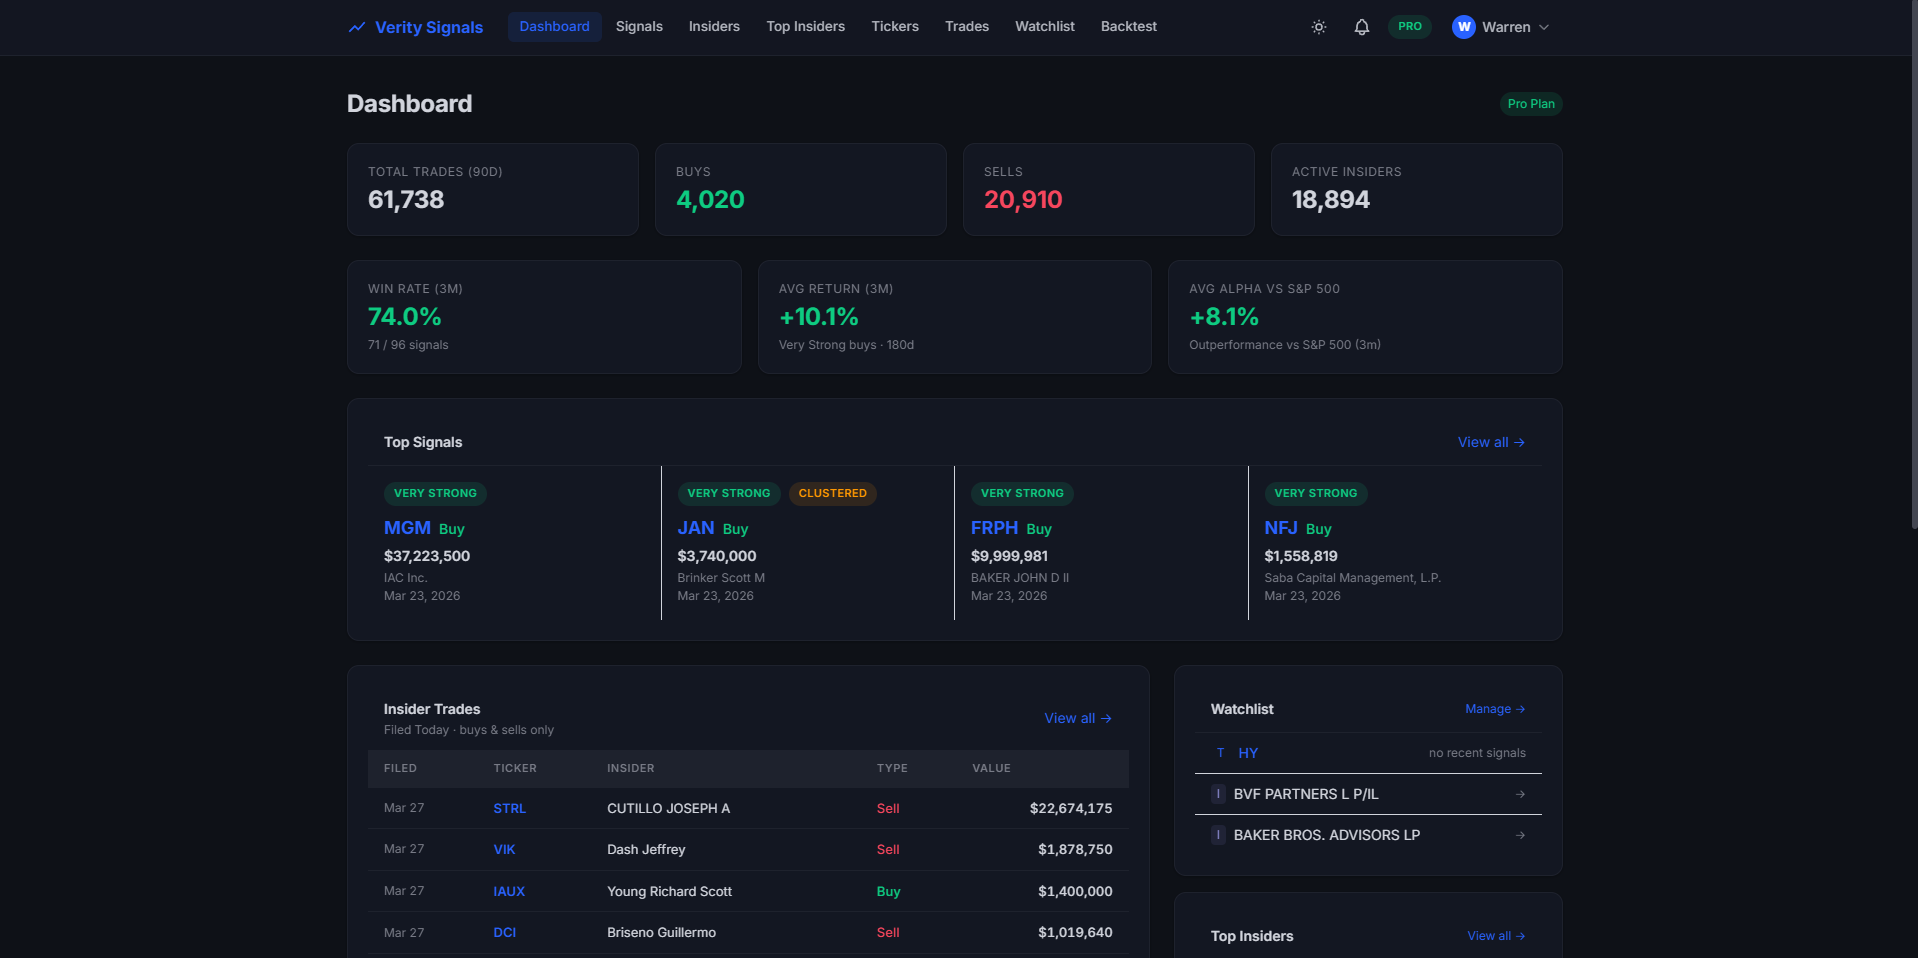Click the T icon beside HY

[x=1220, y=753]
